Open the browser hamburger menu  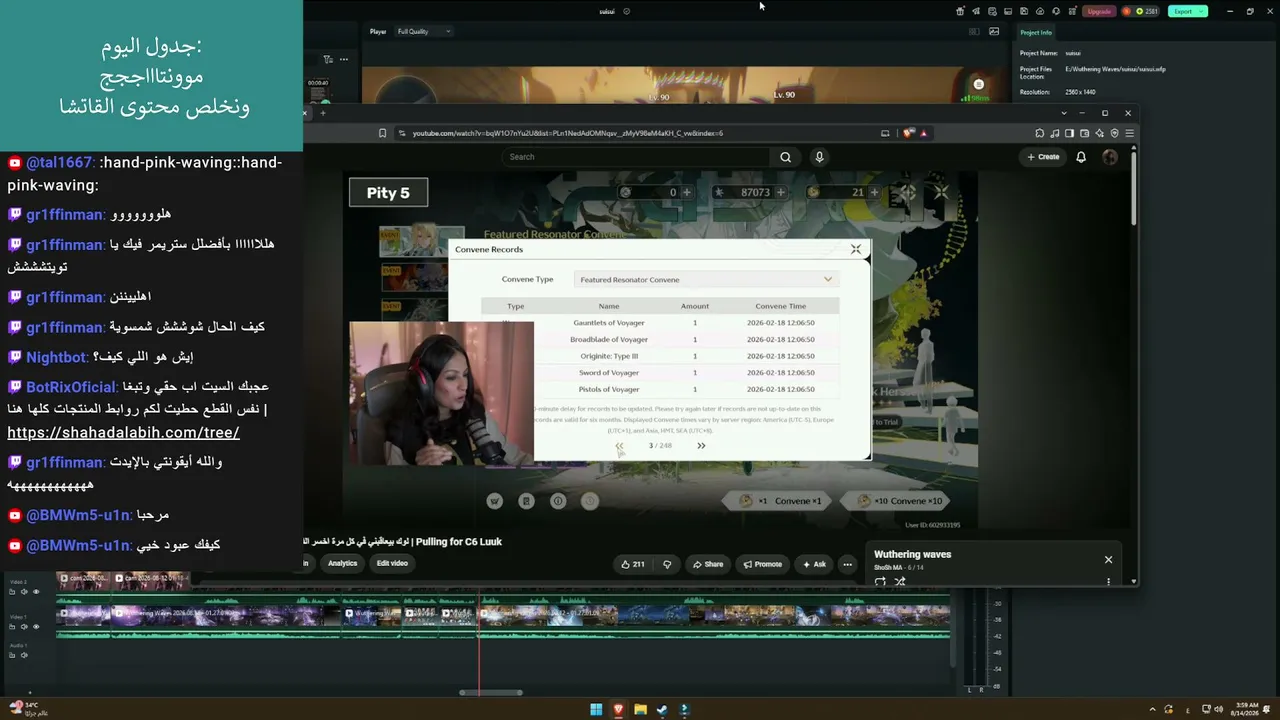point(1129,133)
